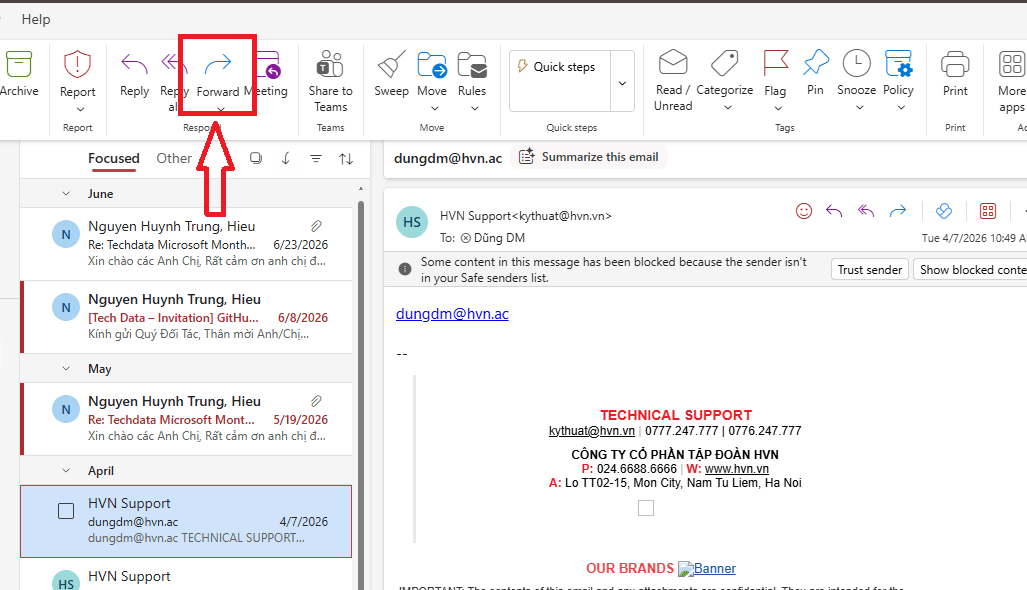Viewport: 1027px width, 590px height.
Task: Tick the checkbox on HVN Support 4/7/2026 email
Action: click(66, 511)
